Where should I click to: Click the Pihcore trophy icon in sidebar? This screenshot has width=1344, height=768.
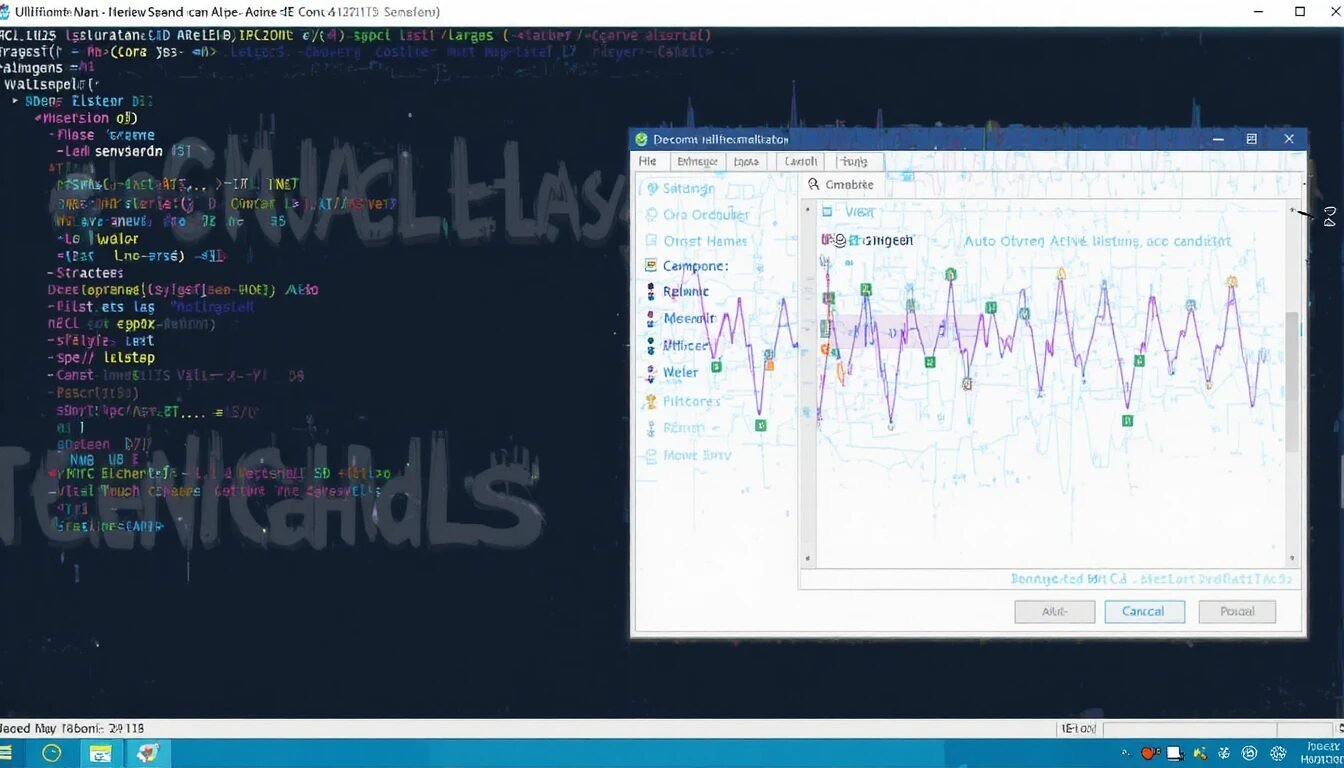point(651,401)
